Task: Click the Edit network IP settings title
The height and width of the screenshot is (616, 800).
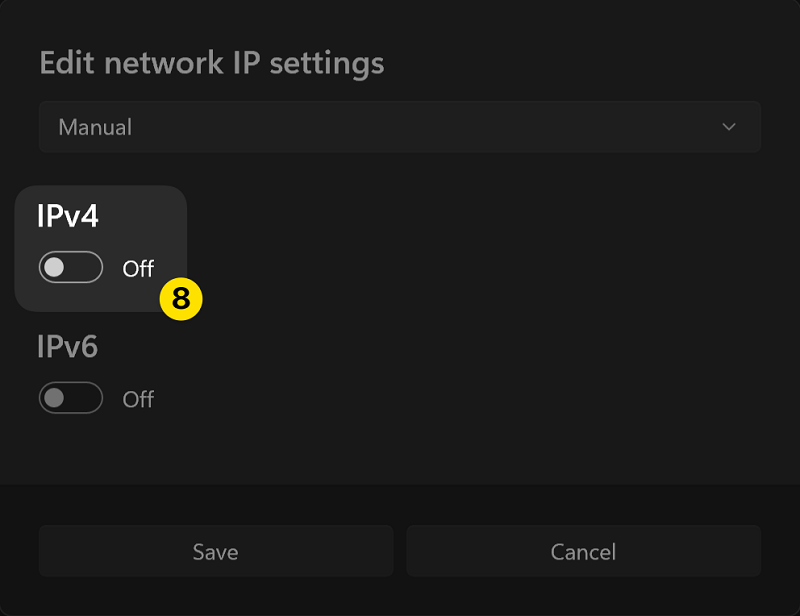Action: (211, 63)
